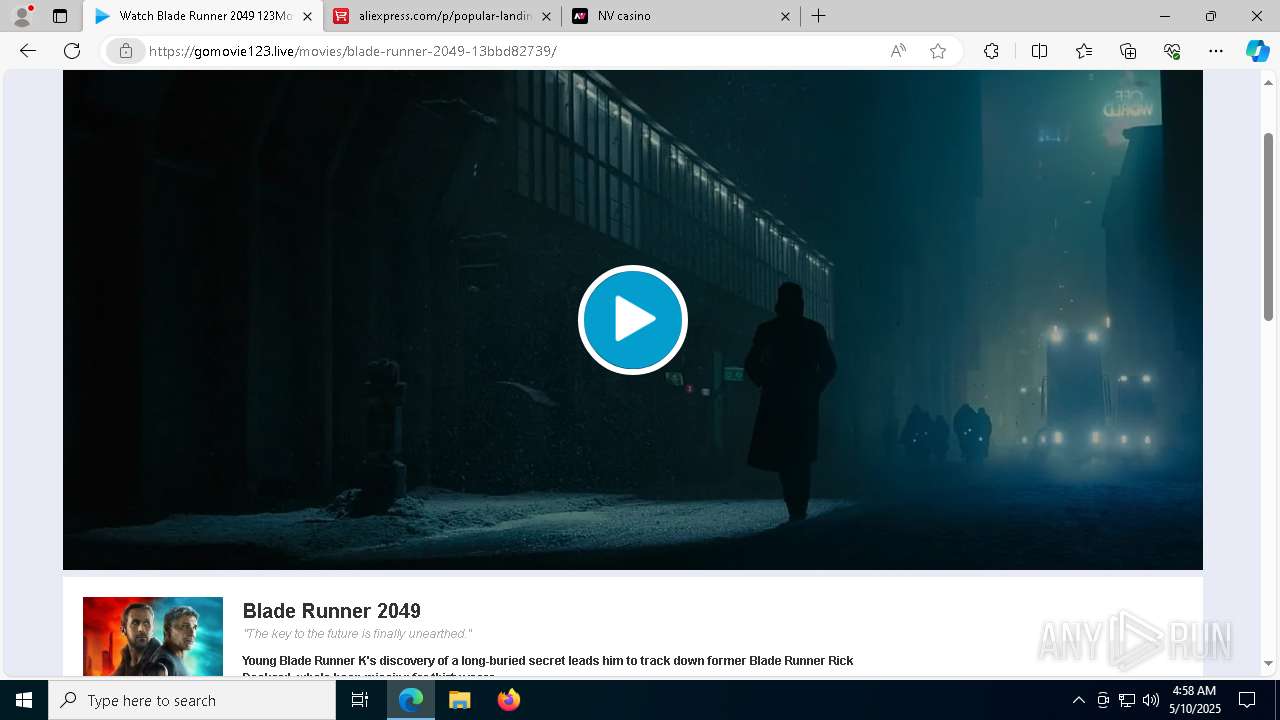Open the Favorites list
The height and width of the screenshot is (720, 1280).
pyautogui.click(x=1084, y=51)
